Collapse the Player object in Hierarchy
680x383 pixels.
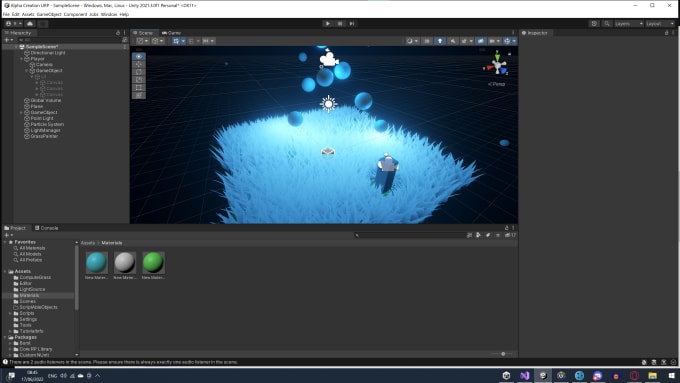(x=21, y=59)
